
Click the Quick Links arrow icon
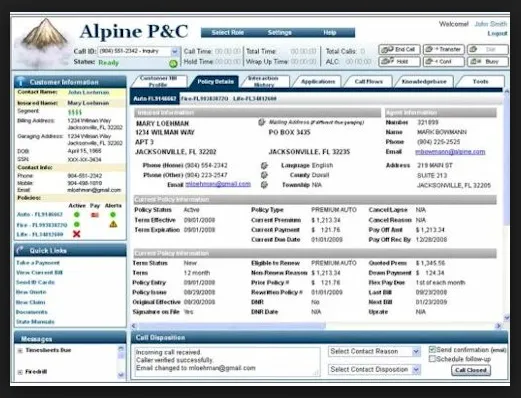click(x=20, y=250)
